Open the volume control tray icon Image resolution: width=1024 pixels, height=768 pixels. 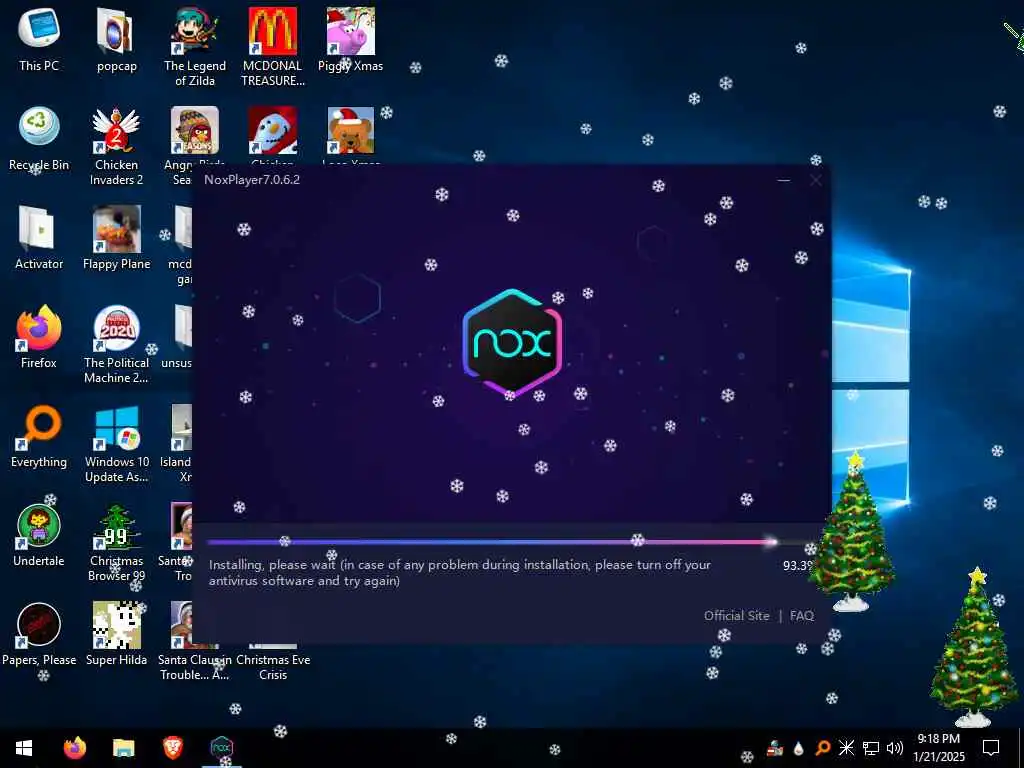[895, 748]
